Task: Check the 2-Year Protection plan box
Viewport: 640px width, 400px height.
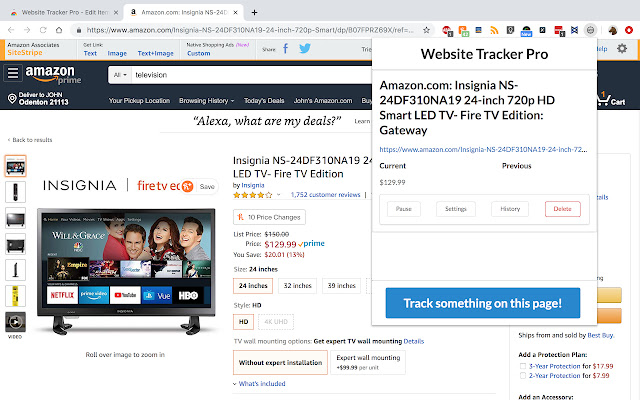Action: coord(522,376)
